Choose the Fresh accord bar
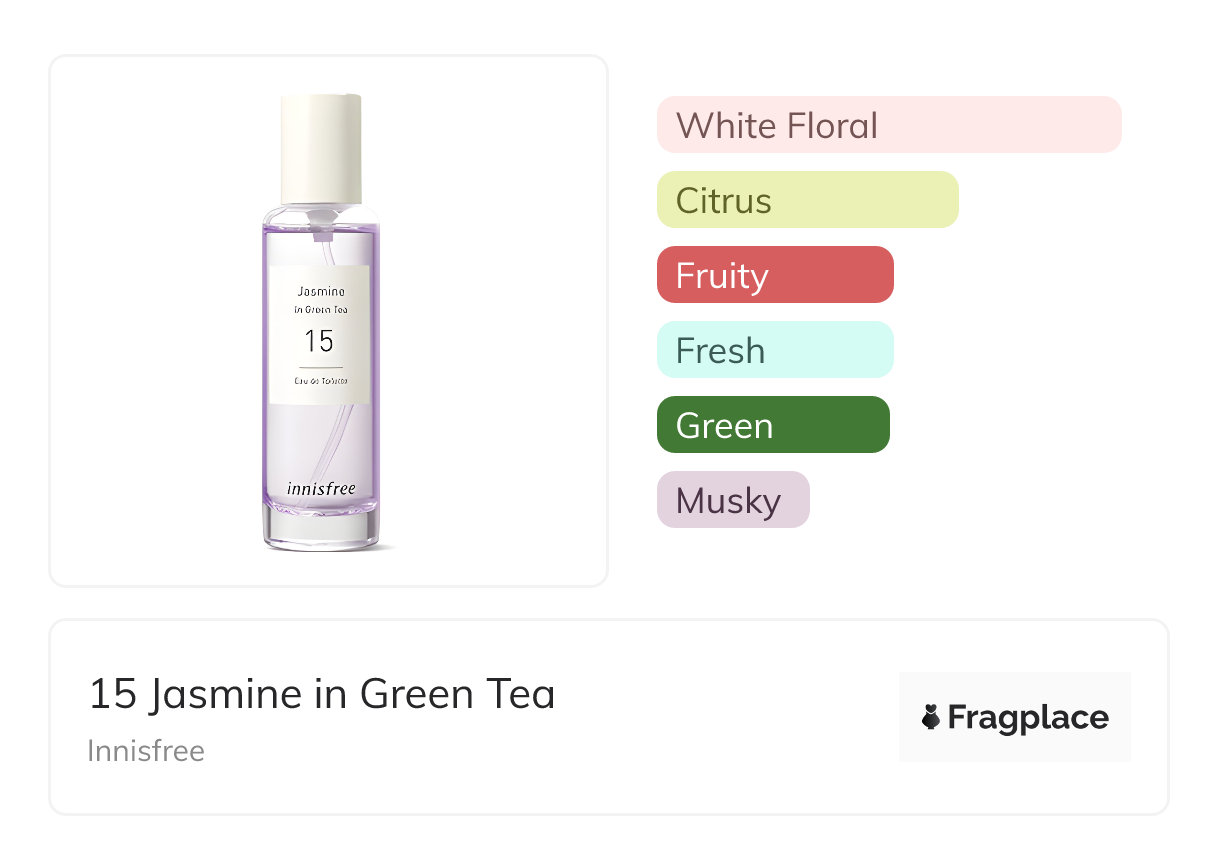This screenshot has height=864, width=1218. click(774, 350)
